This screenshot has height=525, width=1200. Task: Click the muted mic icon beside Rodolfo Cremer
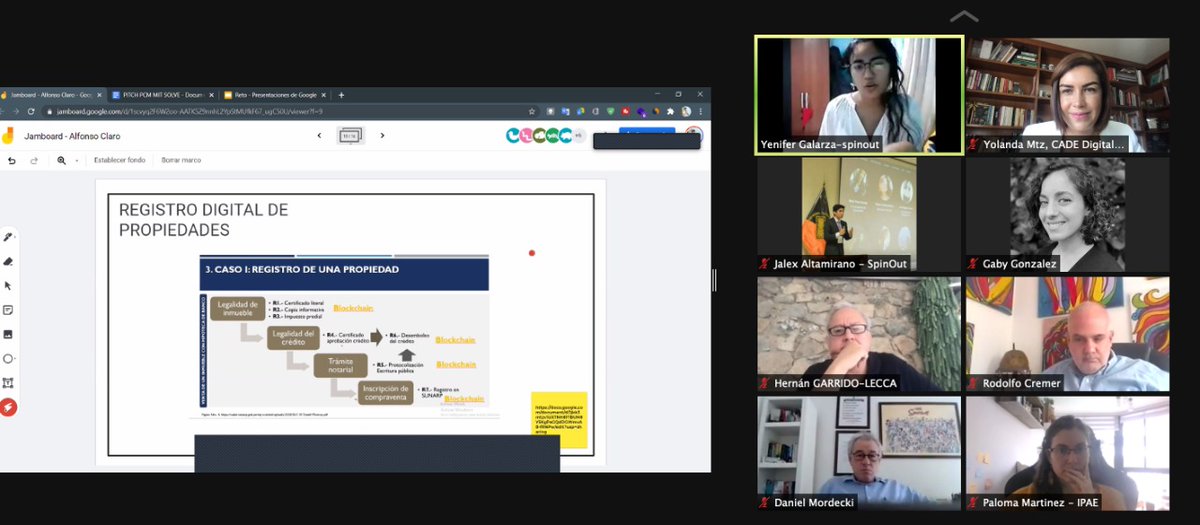(x=973, y=383)
